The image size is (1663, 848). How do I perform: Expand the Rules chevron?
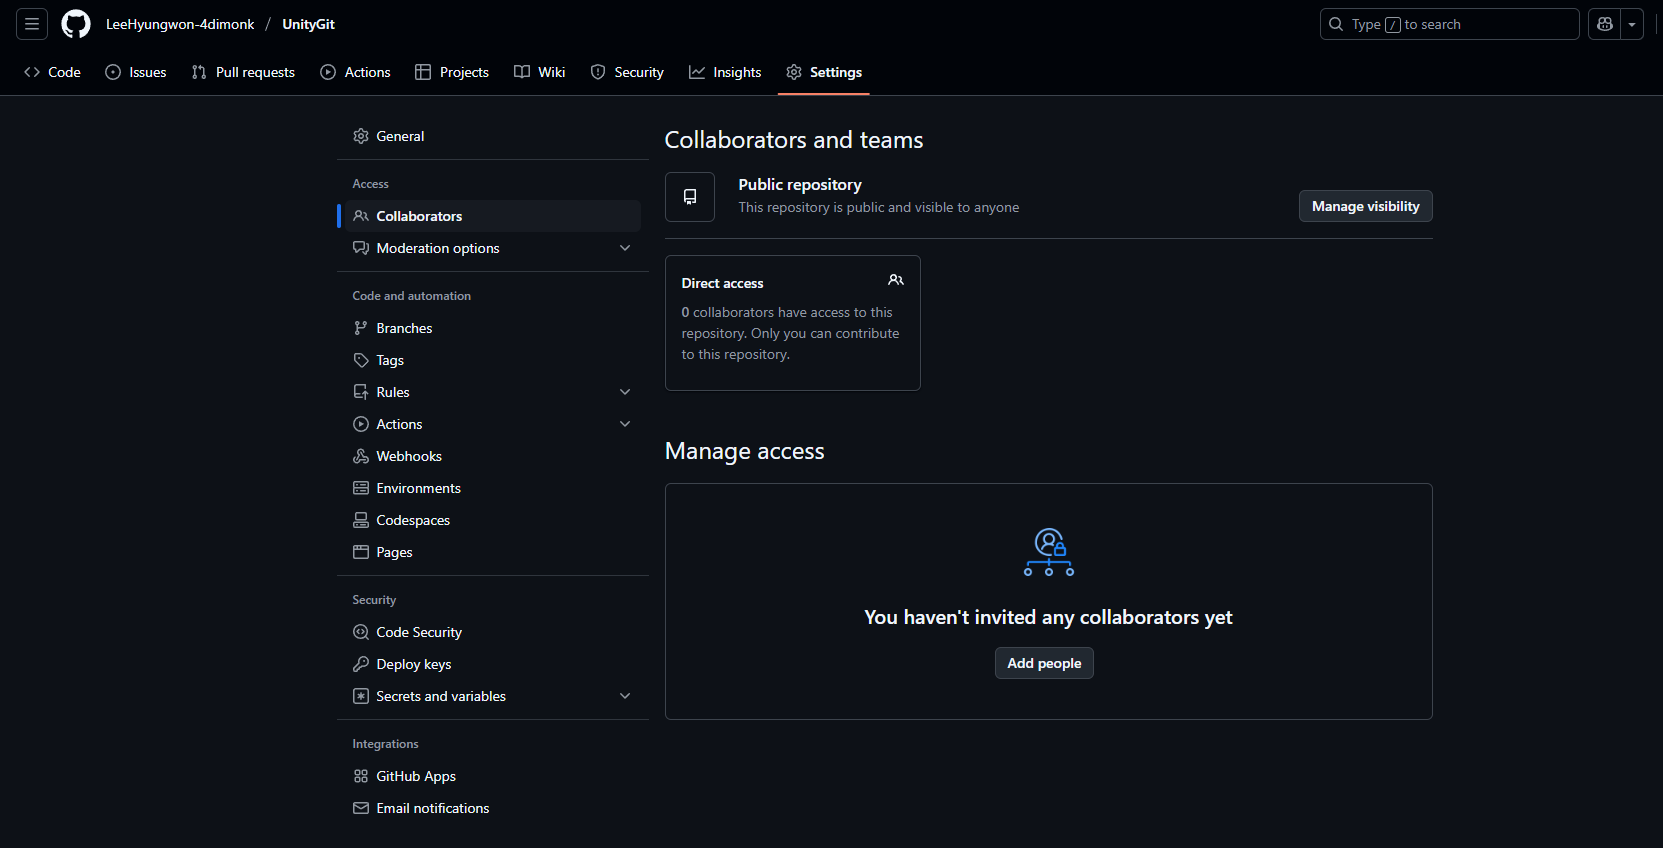click(625, 392)
